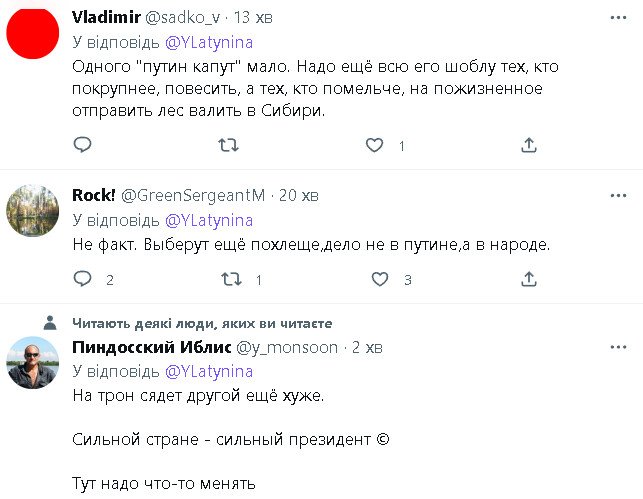This screenshot has width=643, height=499.
Task: Open Пиндосский Иблис profile picture
Action: pyautogui.click(x=32, y=364)
